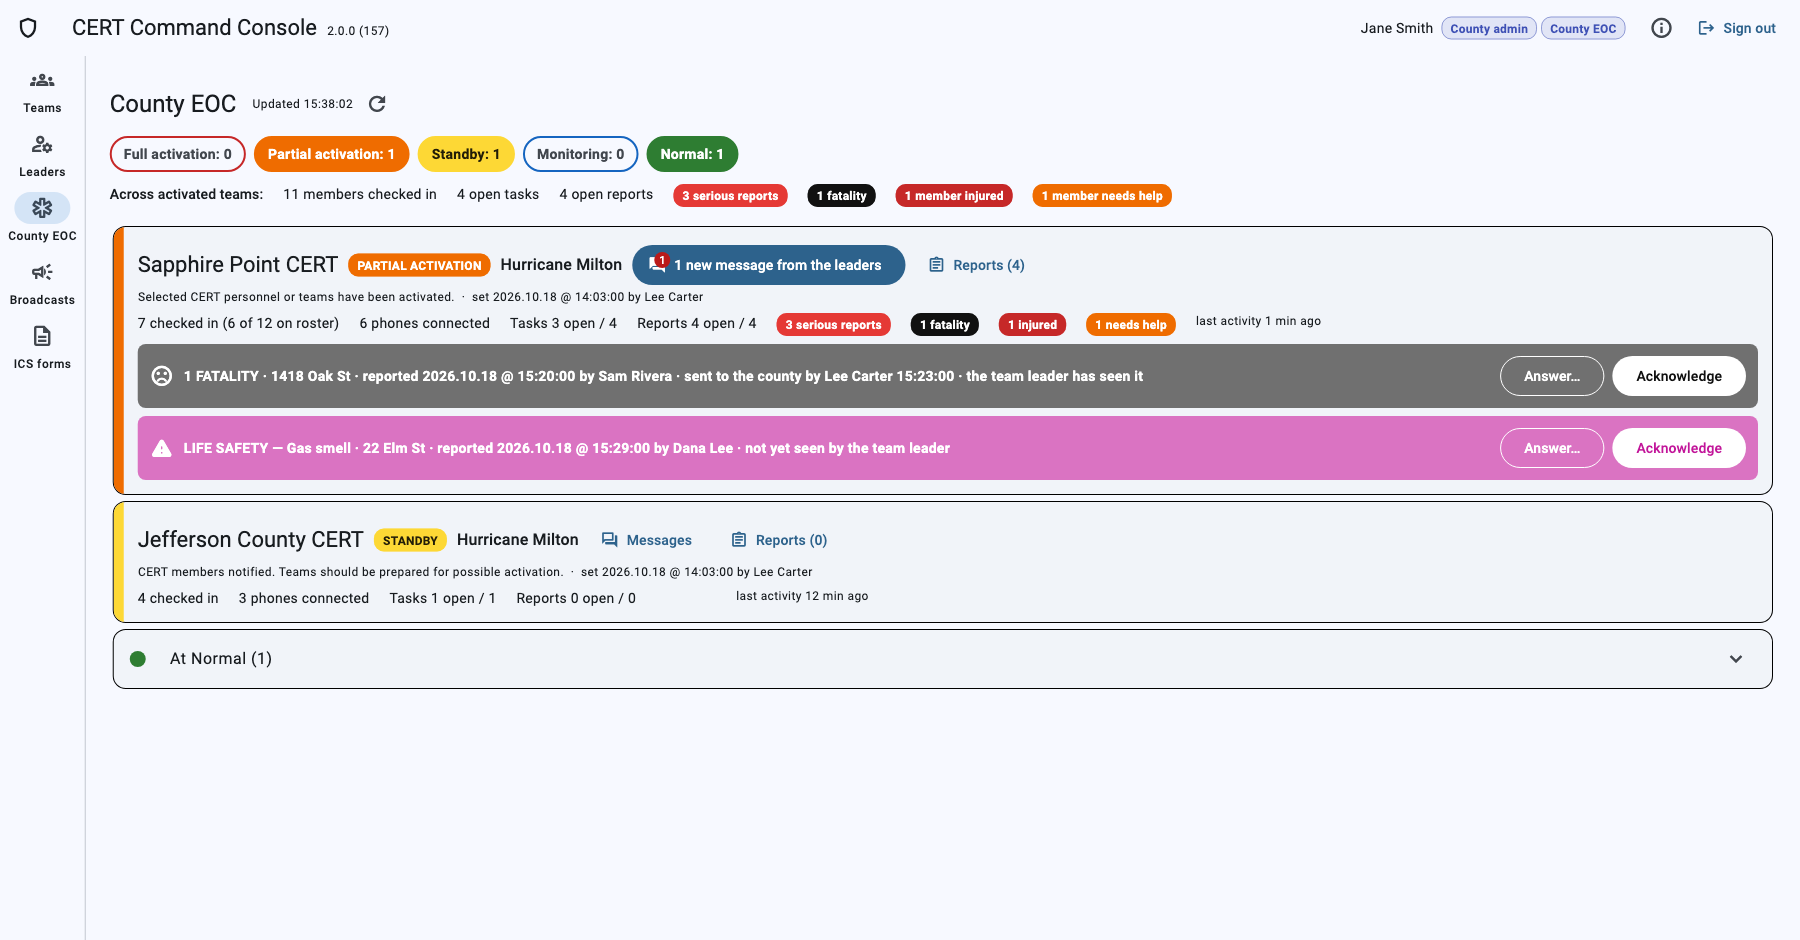This screenshot has width=1800, height=940.
Task: Click Sapphire Point 1 injured chip
Action: [x=1032, y=325]
